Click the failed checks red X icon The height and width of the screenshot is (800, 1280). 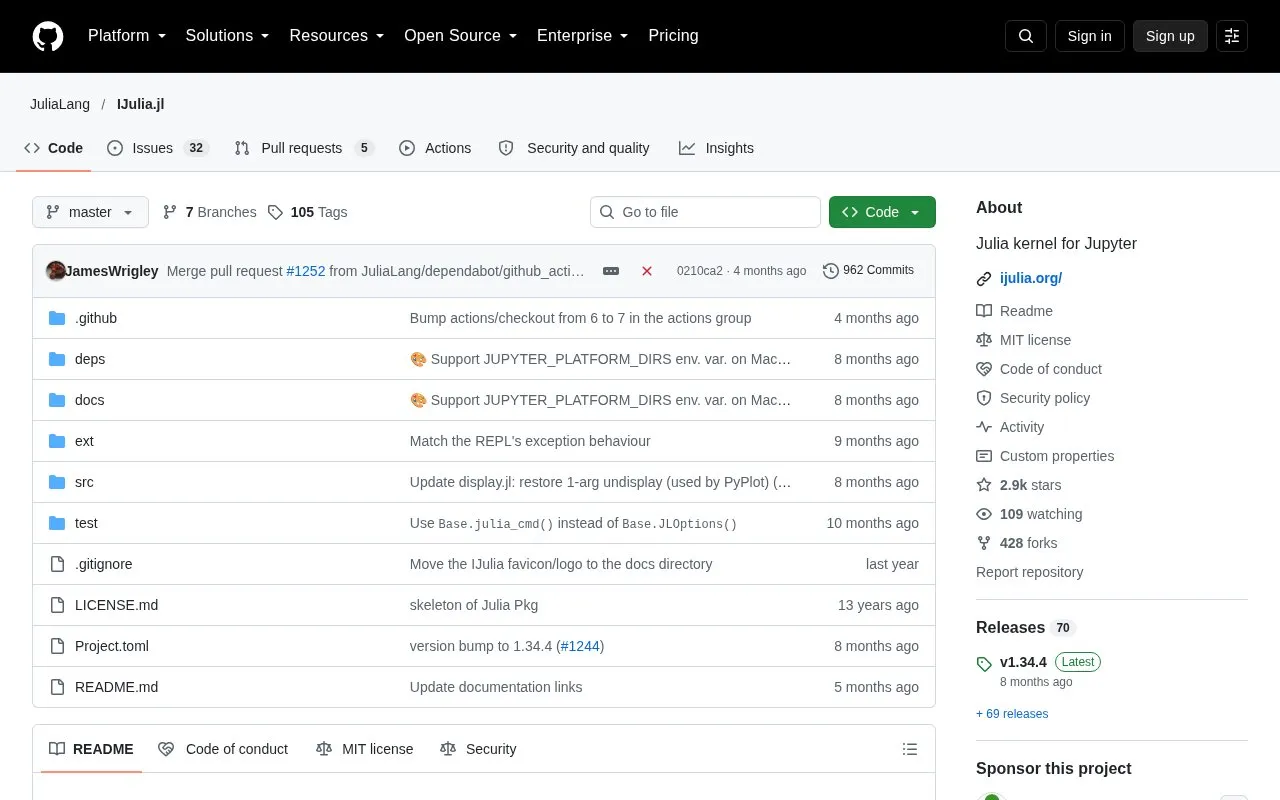tap(647, 271)
